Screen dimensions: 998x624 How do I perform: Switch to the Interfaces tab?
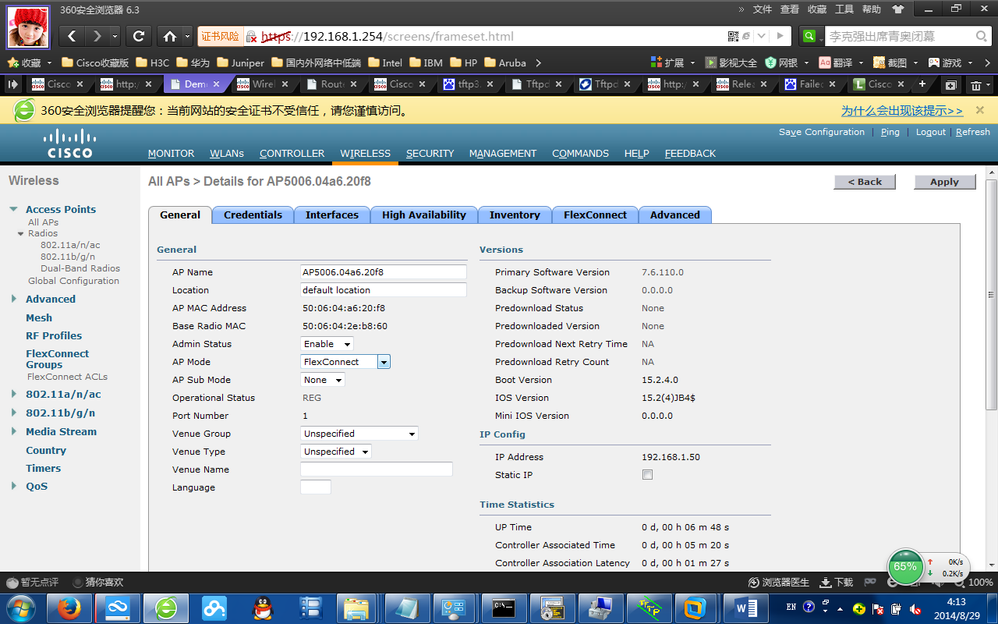click(x=332, y=215)
